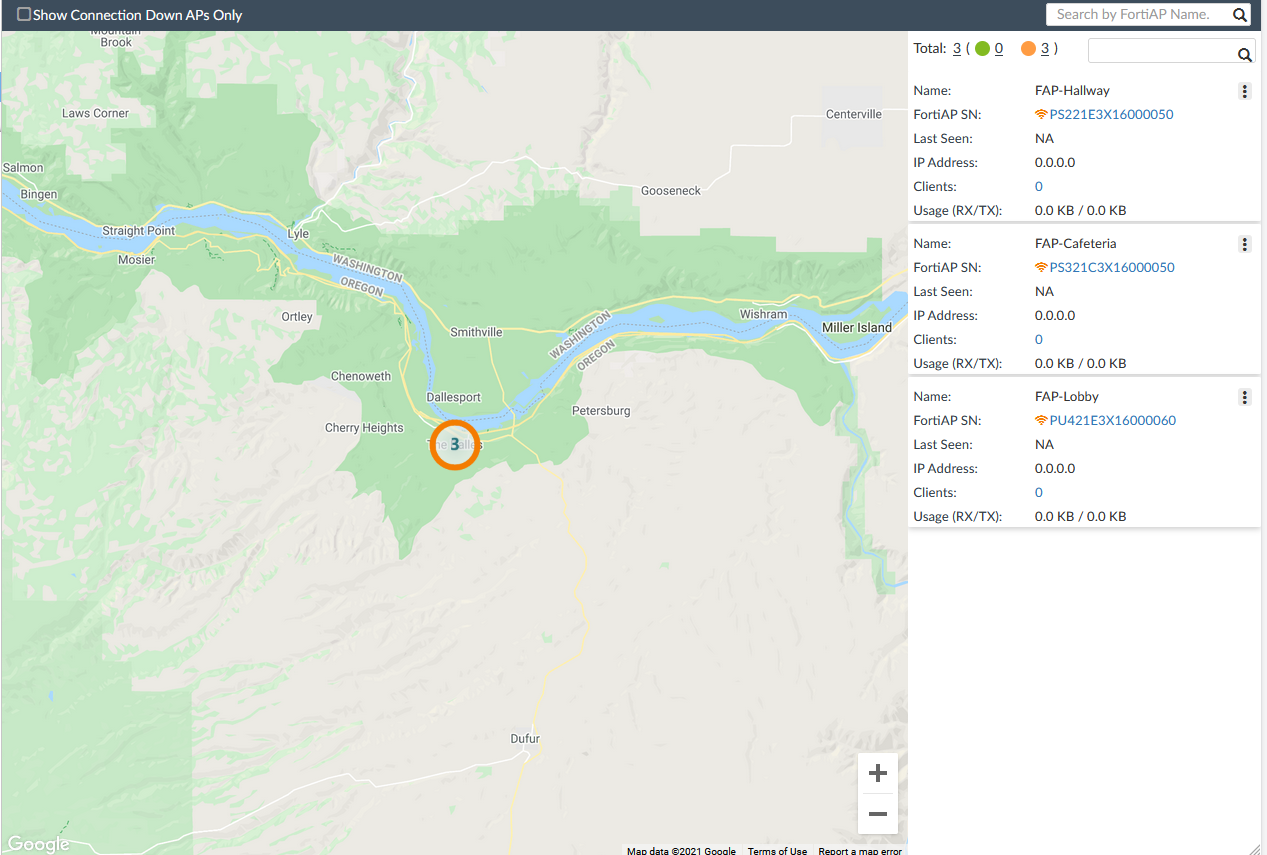Viewport: 1267px width, 855px height.
Task: Click Wi-Fi status icon beside PS321C3X16000050
Action: click(1041, 268)
